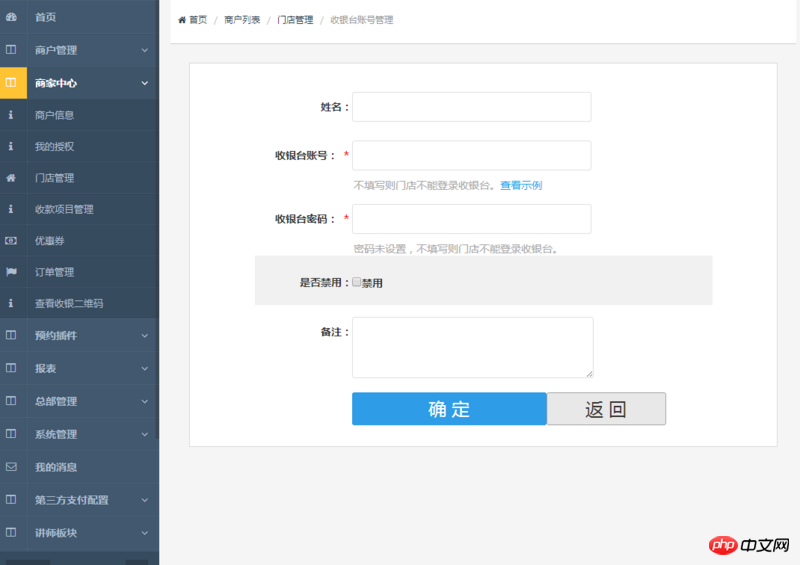
Task: Click the 收银台账号管理 breadcrumb text
Action: click(362, 20)
